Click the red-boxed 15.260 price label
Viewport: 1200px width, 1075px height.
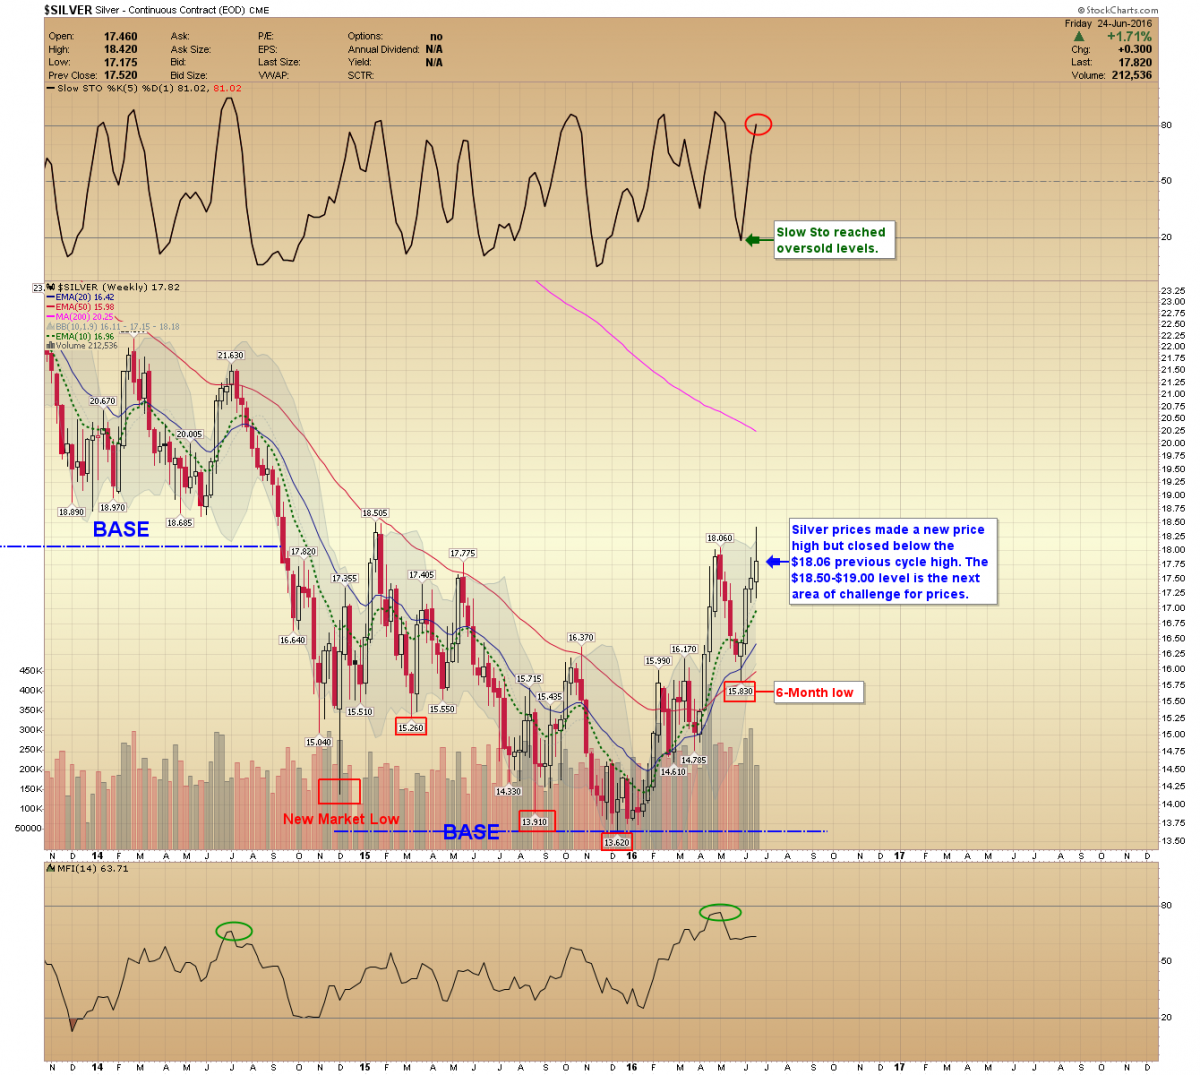pyautogui.click(x=411, y=727)
